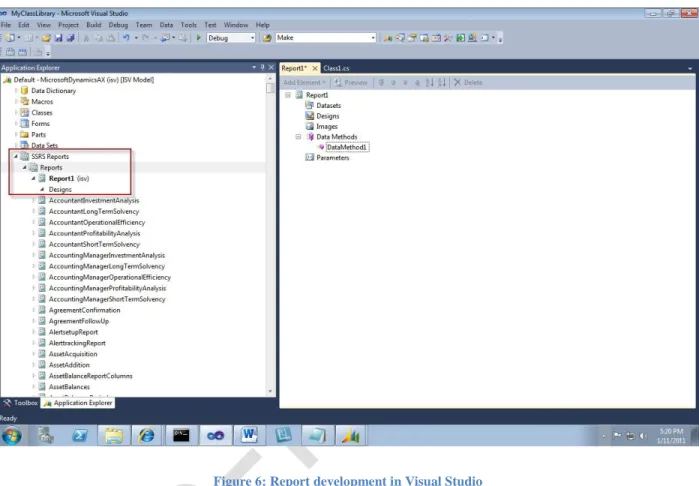Open the Windows Start button

[12, 436]
